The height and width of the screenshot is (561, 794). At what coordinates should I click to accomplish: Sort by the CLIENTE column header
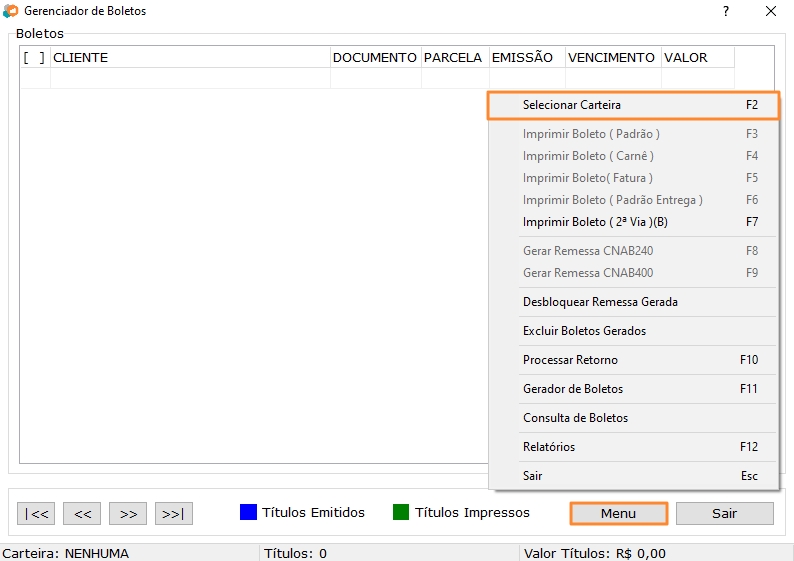click(x=190, y=58)
